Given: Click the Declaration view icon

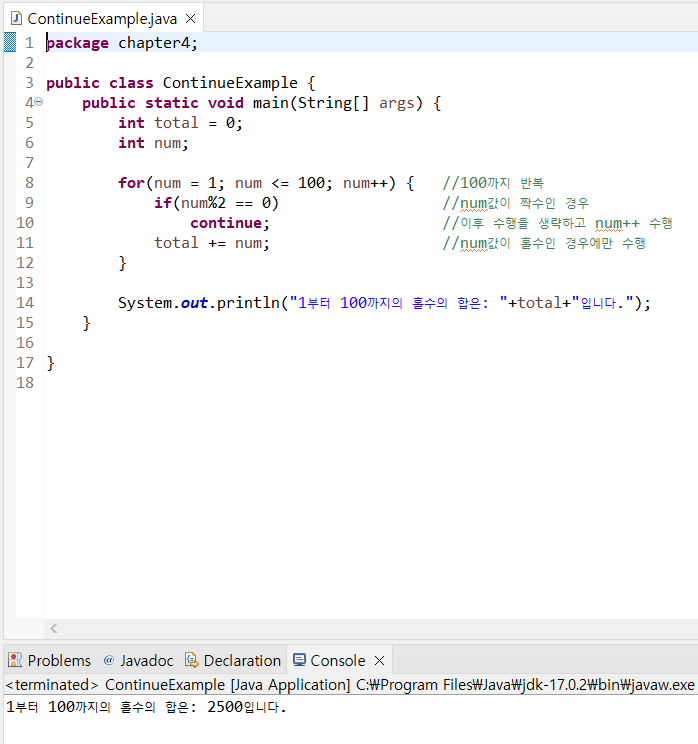Looking at the screenshot, I should click(191, 660).
